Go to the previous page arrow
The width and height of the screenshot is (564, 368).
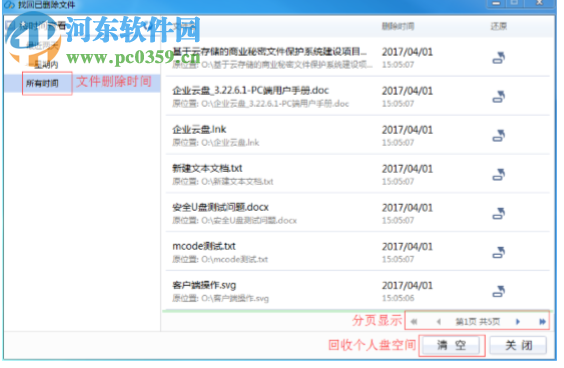[x=438, y=322]
